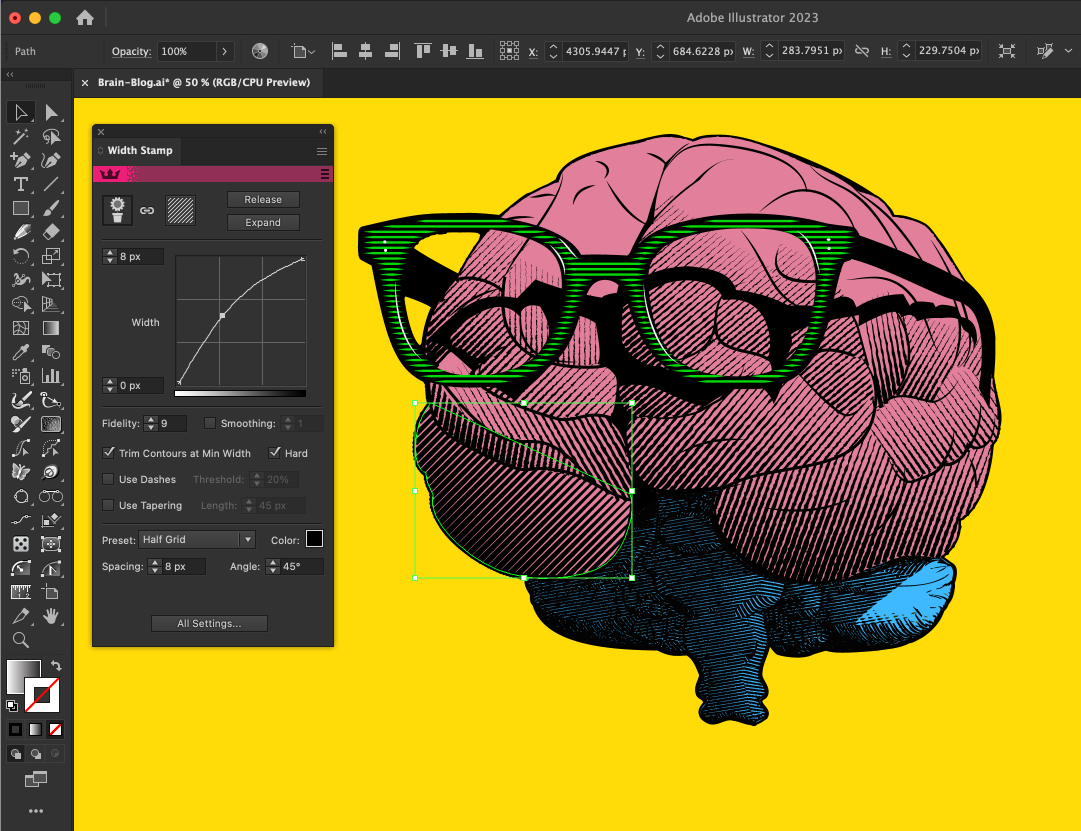
Task: Select the Free Transform tool
Action: [x=51, y=280]
